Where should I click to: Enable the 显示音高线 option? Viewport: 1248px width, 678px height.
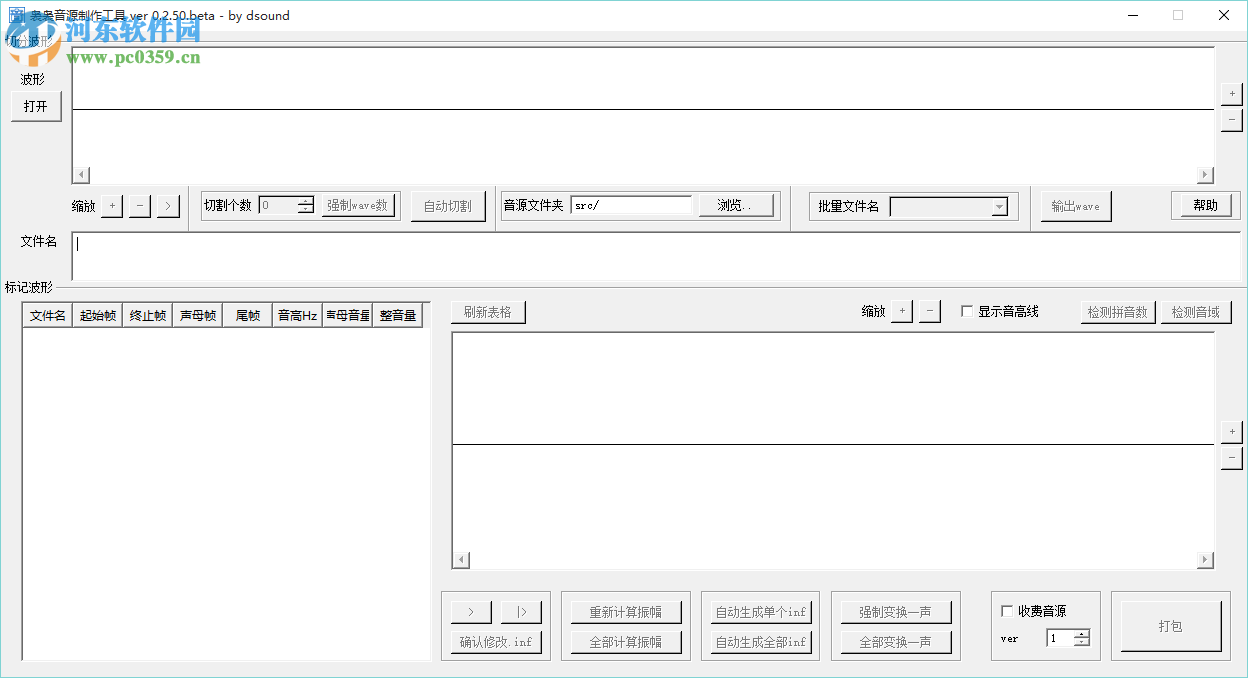pos(966,310)
